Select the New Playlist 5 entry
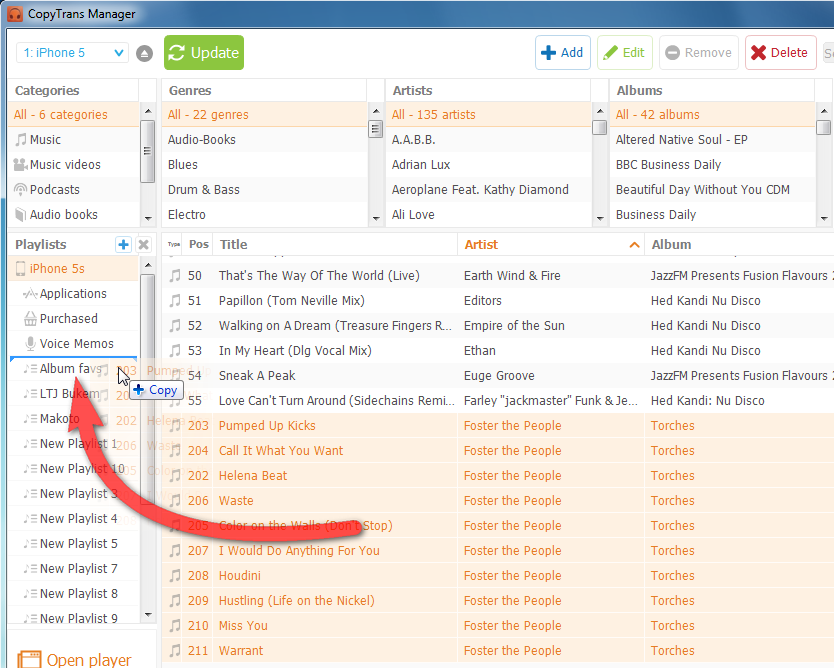834x668 pixels. (73, 544)
